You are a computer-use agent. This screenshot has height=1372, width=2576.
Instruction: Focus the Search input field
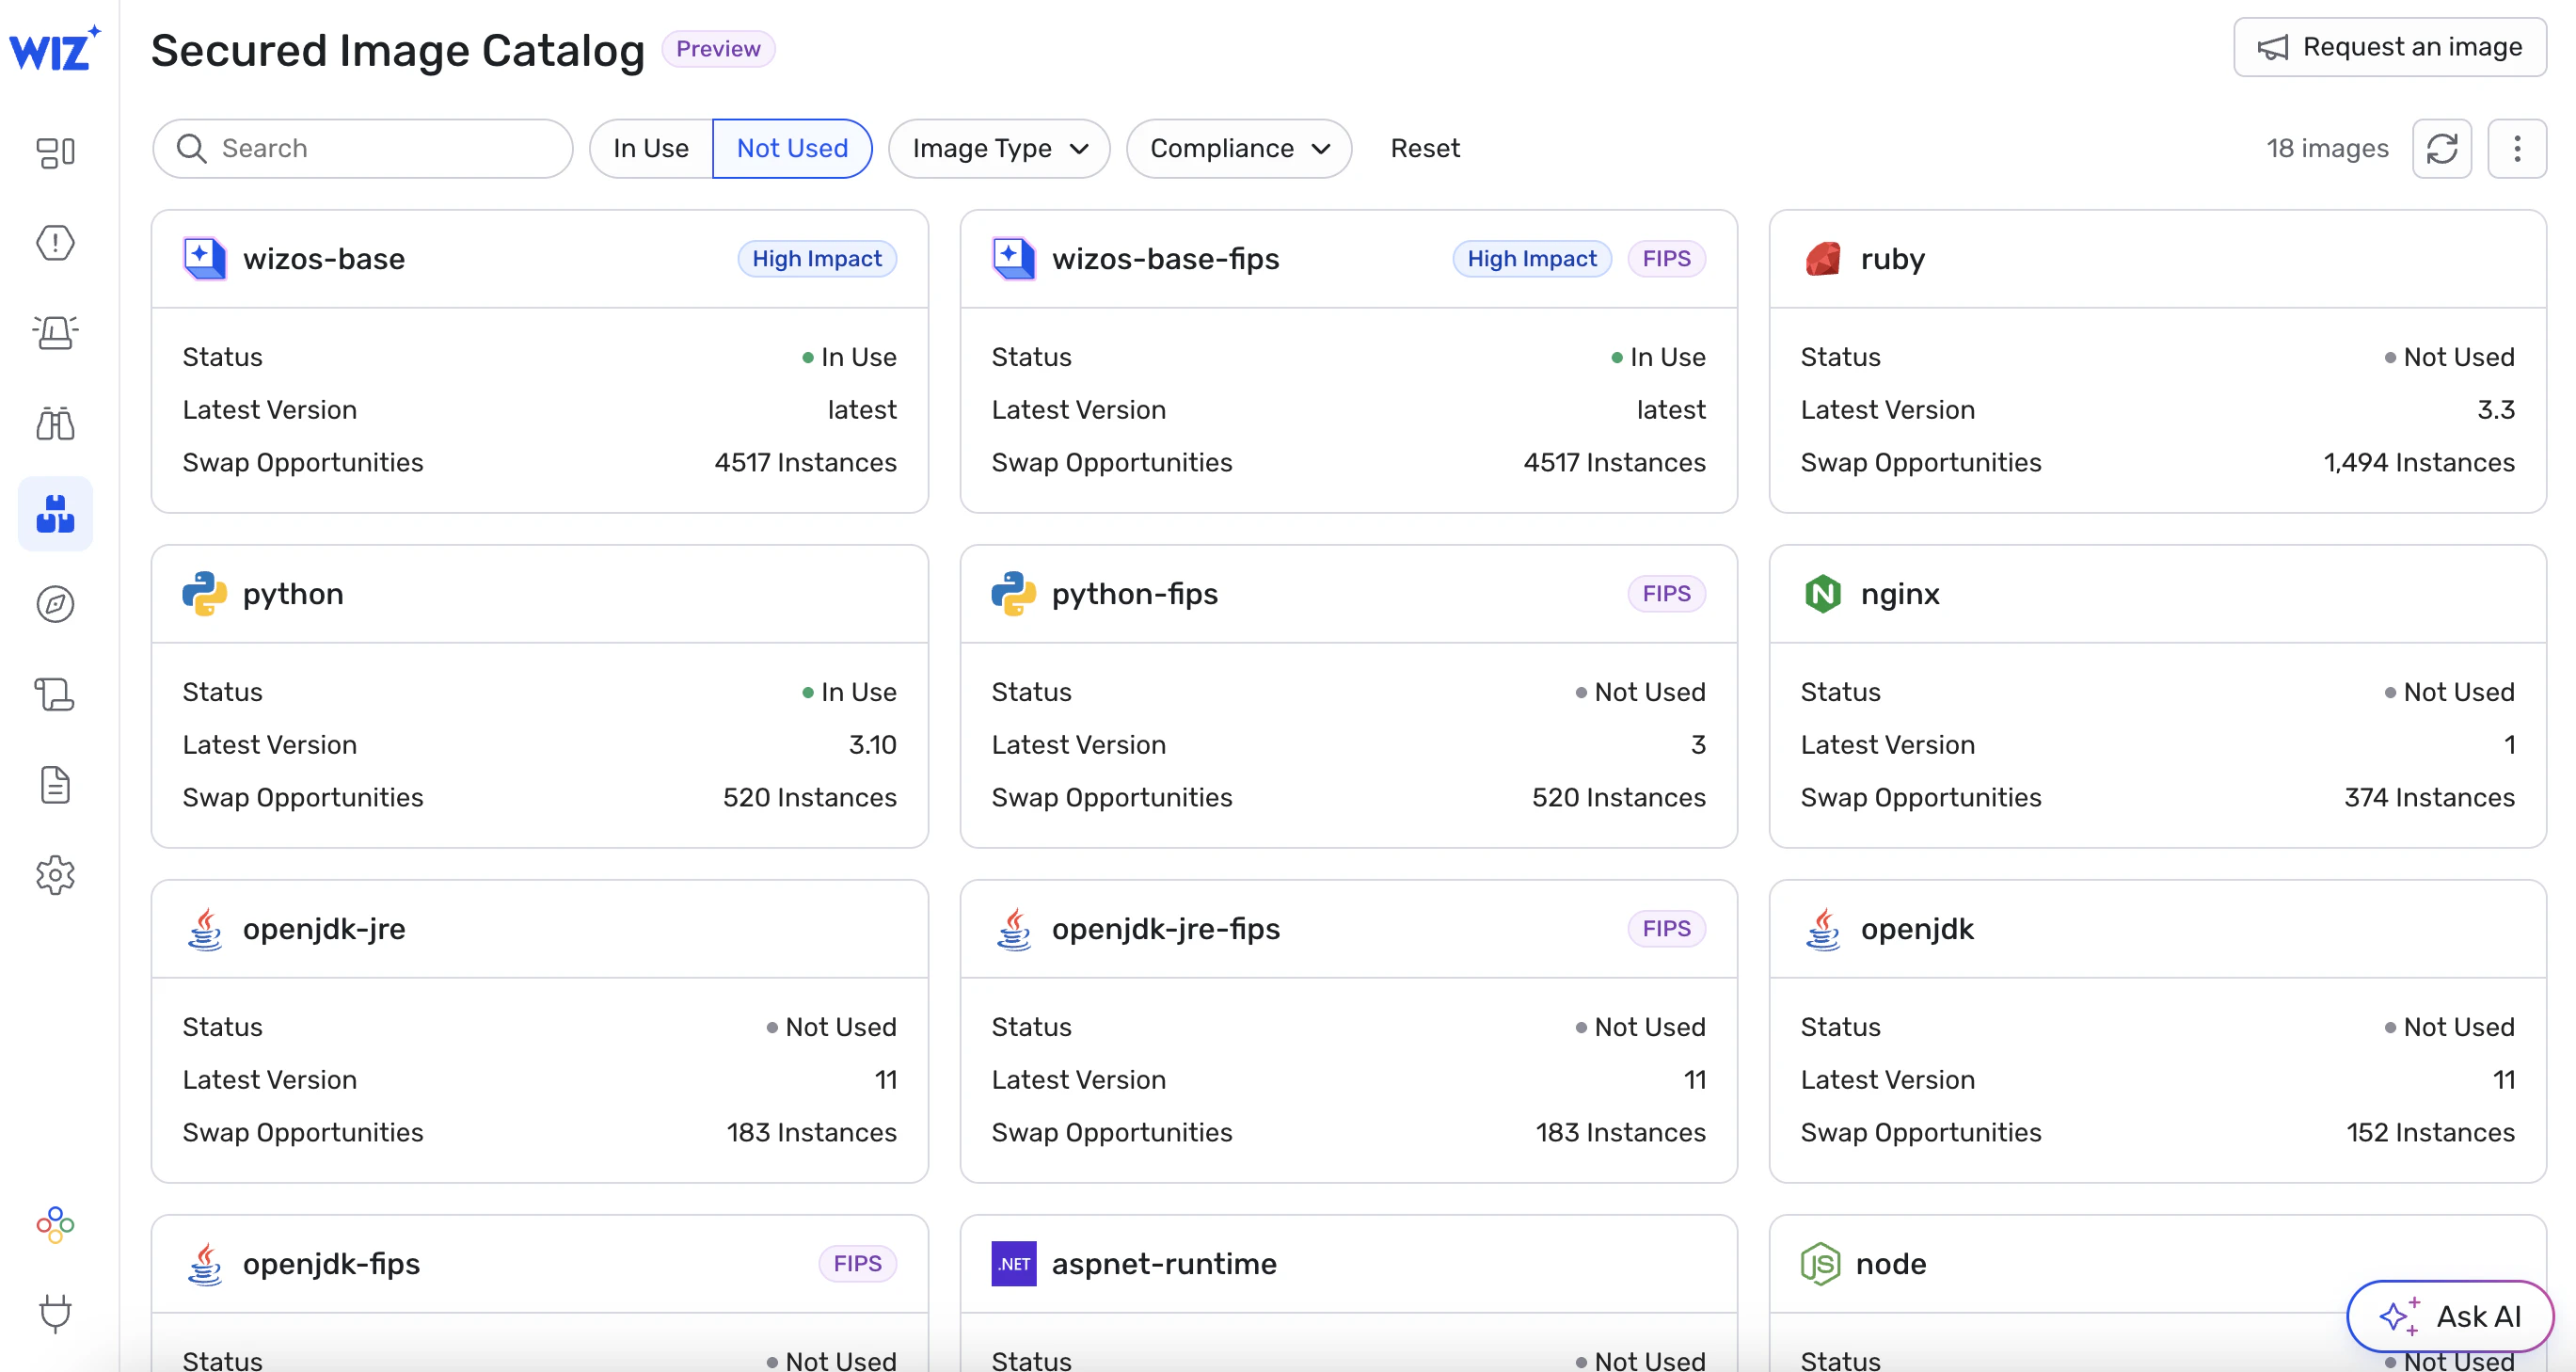tap(363, 149)
